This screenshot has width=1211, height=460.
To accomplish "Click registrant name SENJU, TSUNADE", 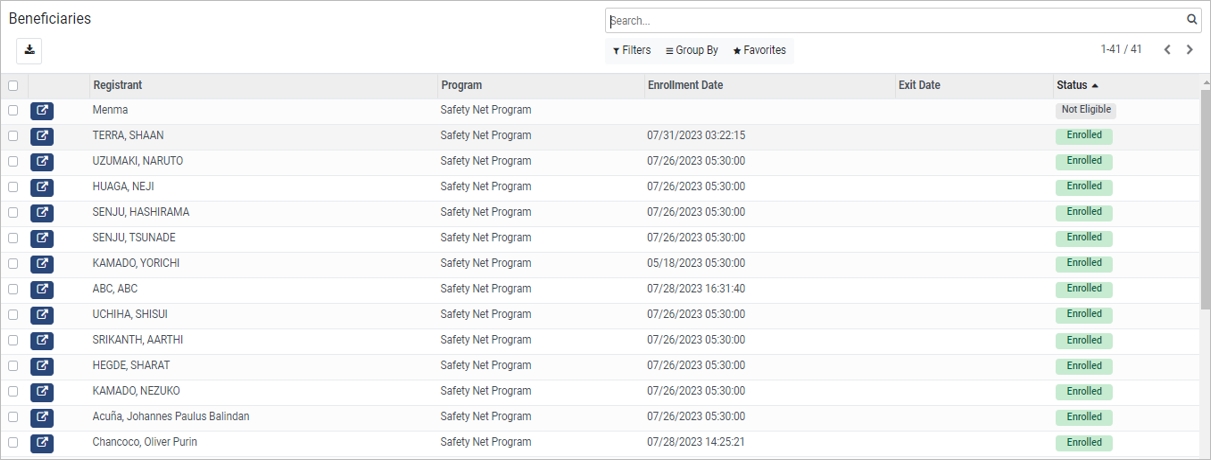I will coord(134,238).
